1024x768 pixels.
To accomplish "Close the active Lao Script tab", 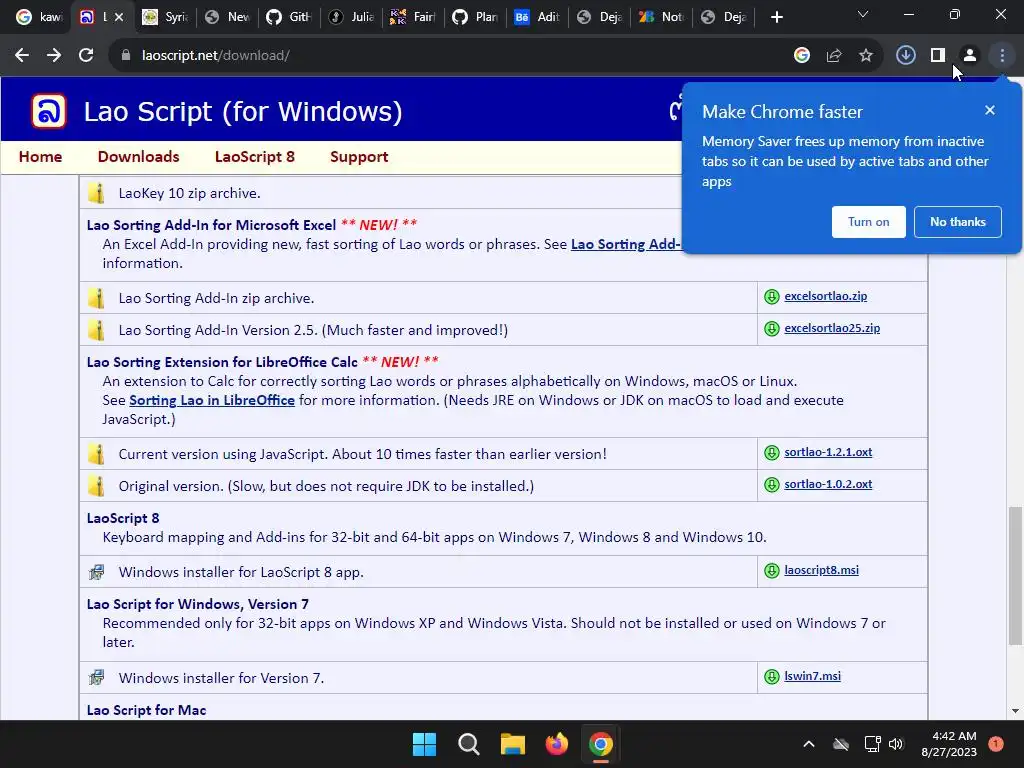I will [119, 17].
